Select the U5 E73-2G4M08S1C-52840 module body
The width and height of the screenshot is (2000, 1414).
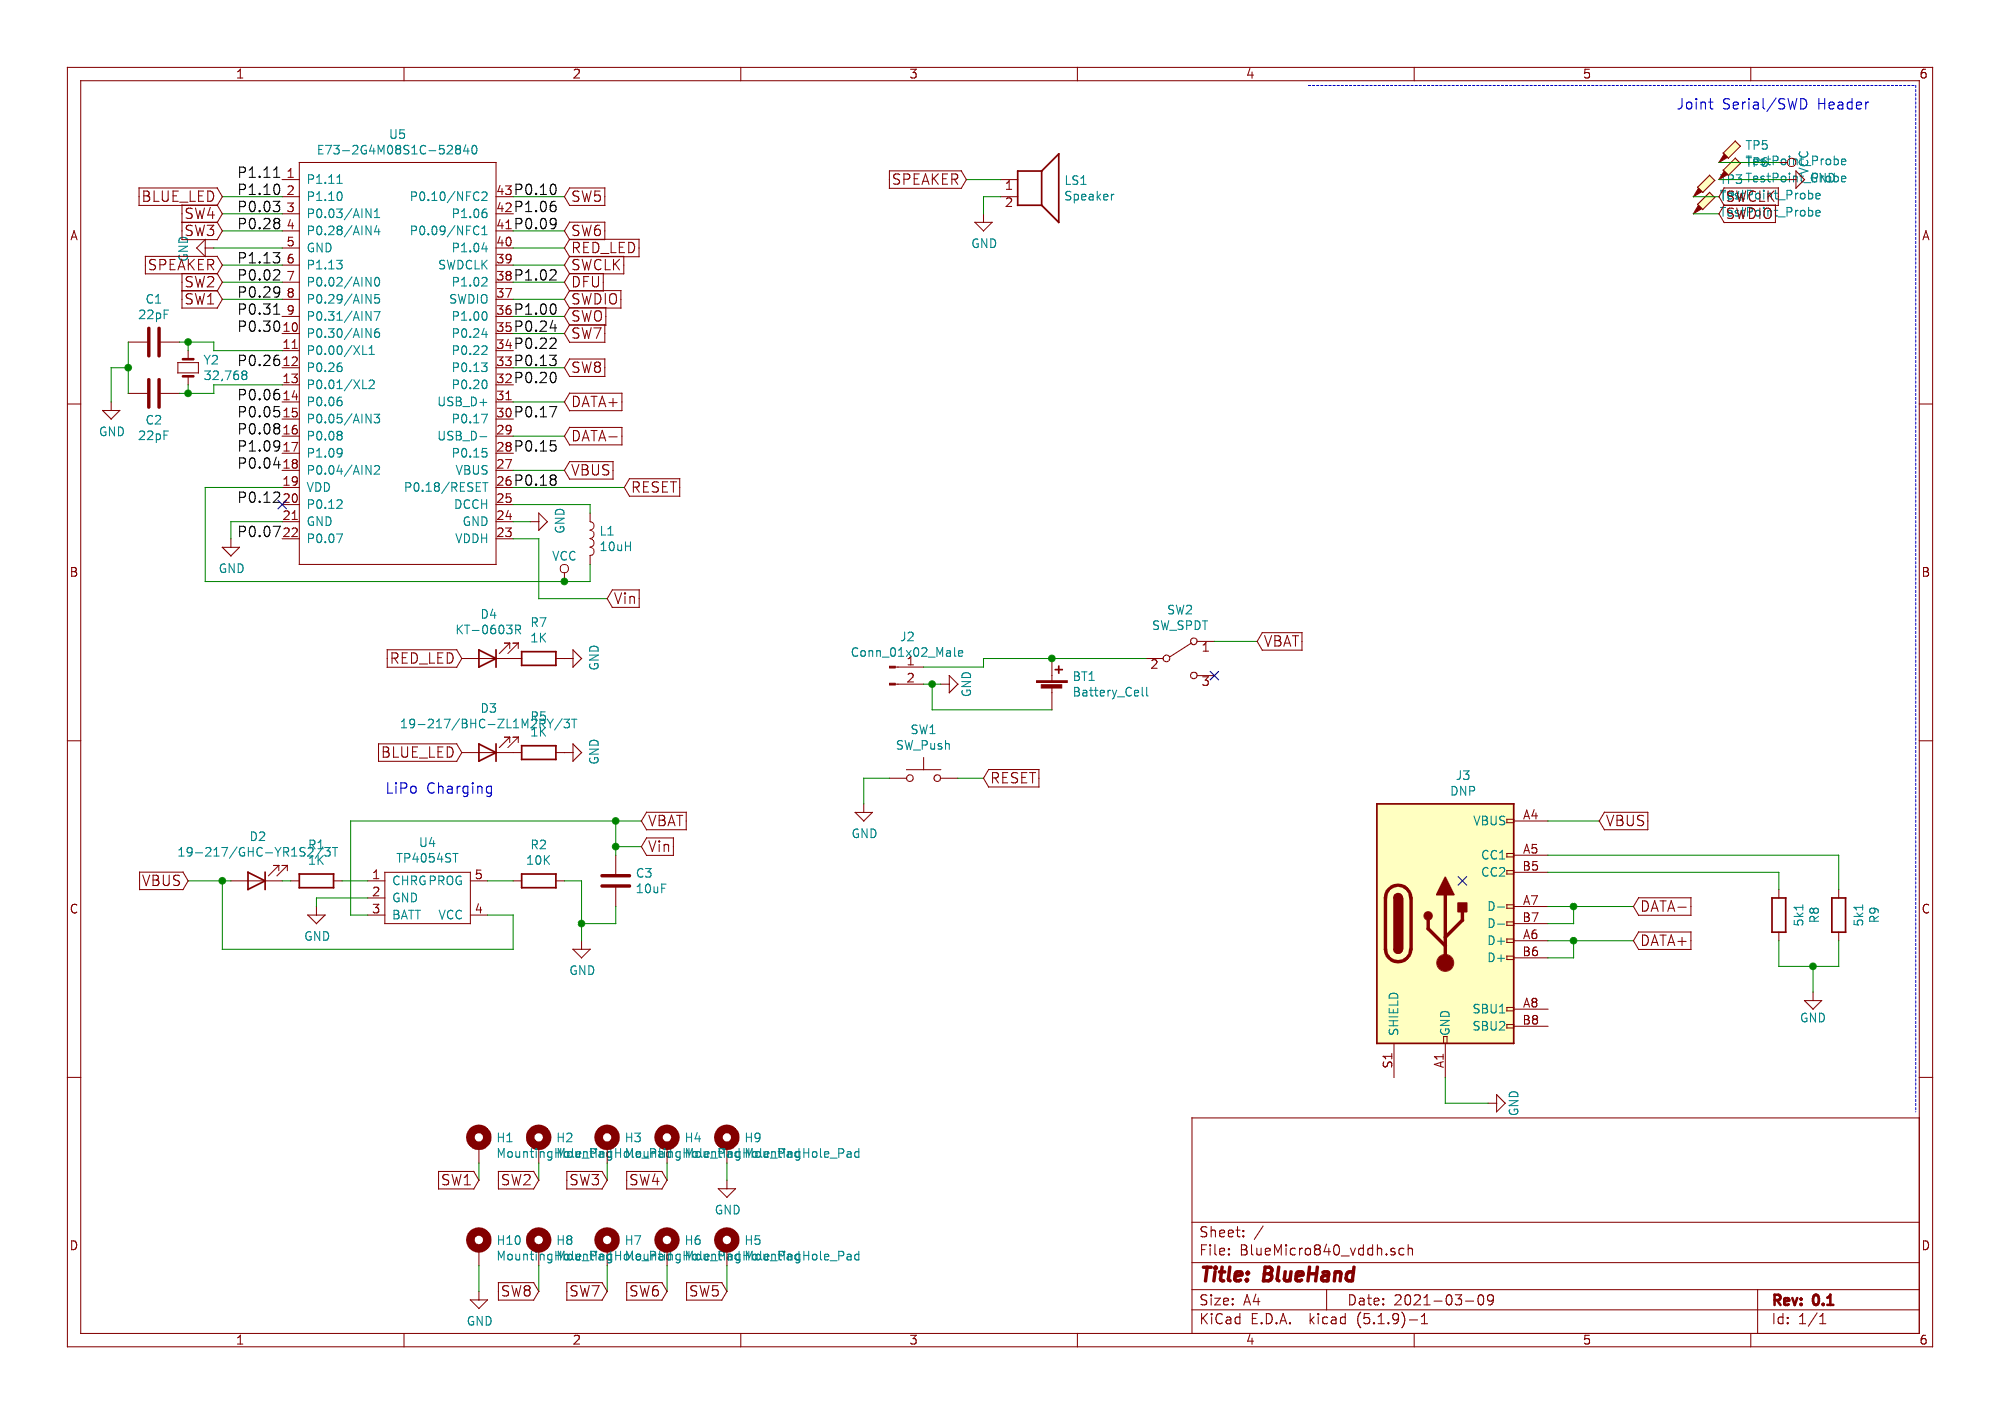tap(397, 363)
